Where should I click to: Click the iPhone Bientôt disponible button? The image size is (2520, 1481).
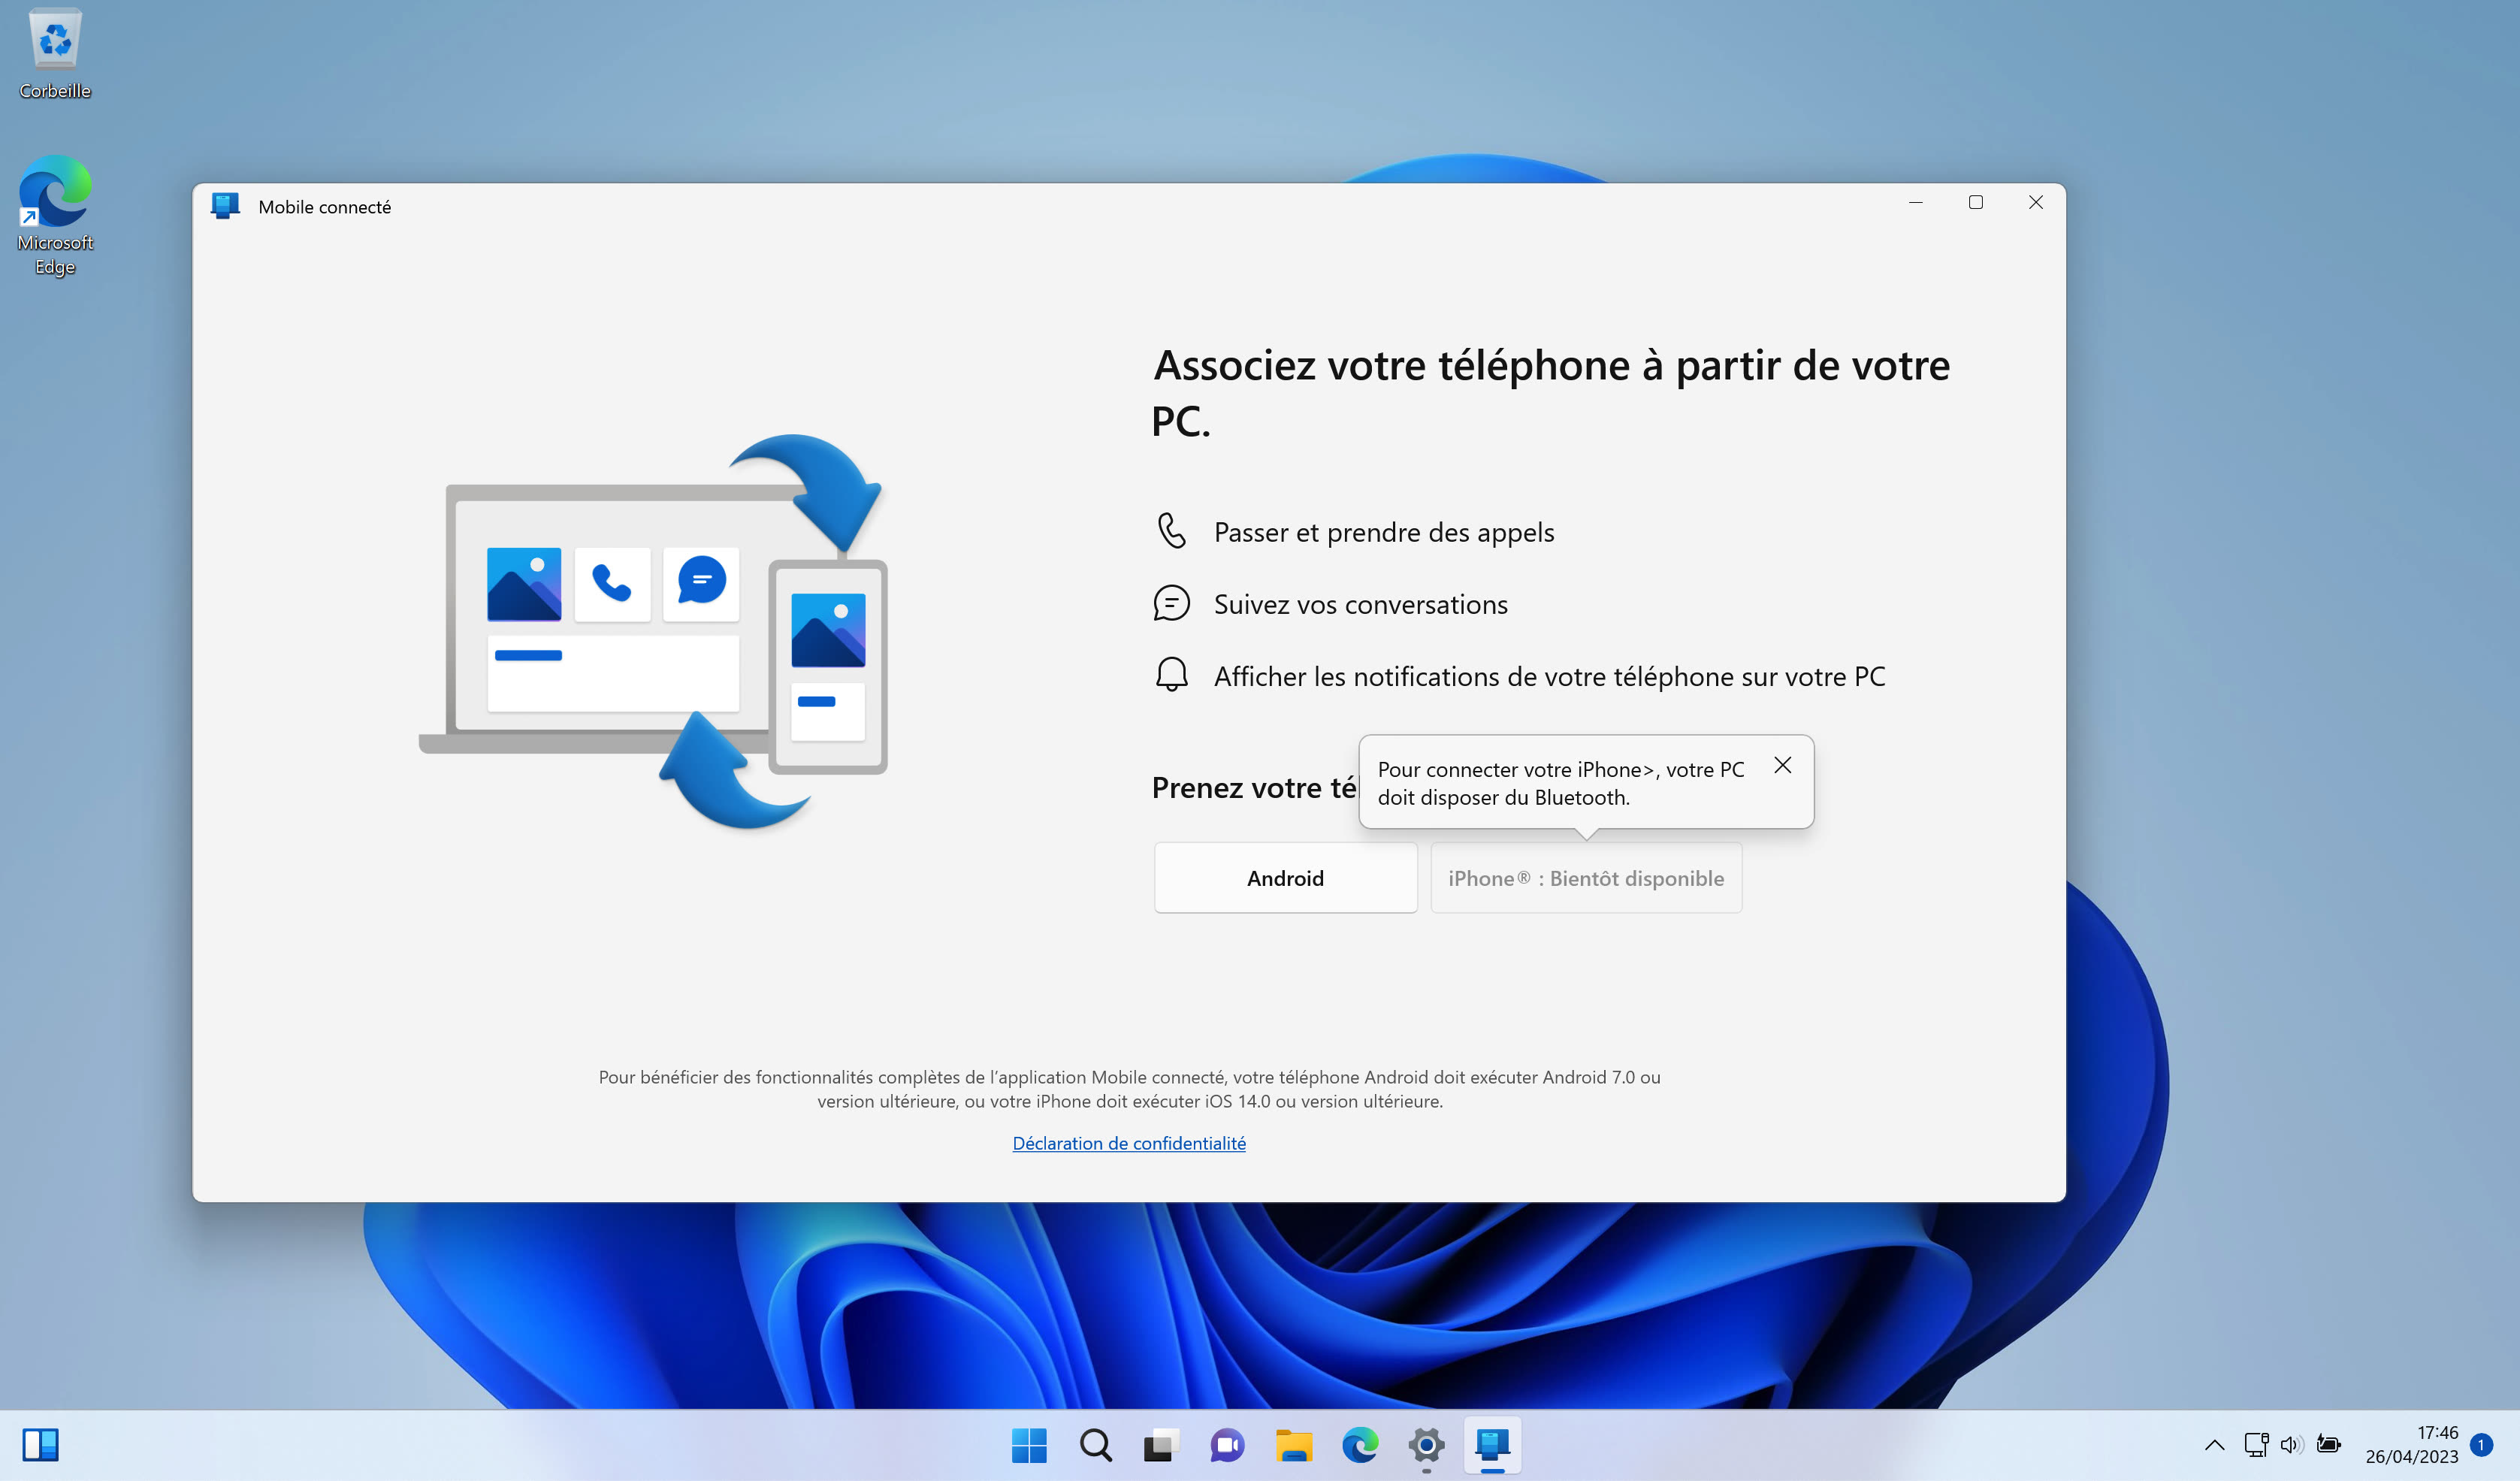[1586, 878]
